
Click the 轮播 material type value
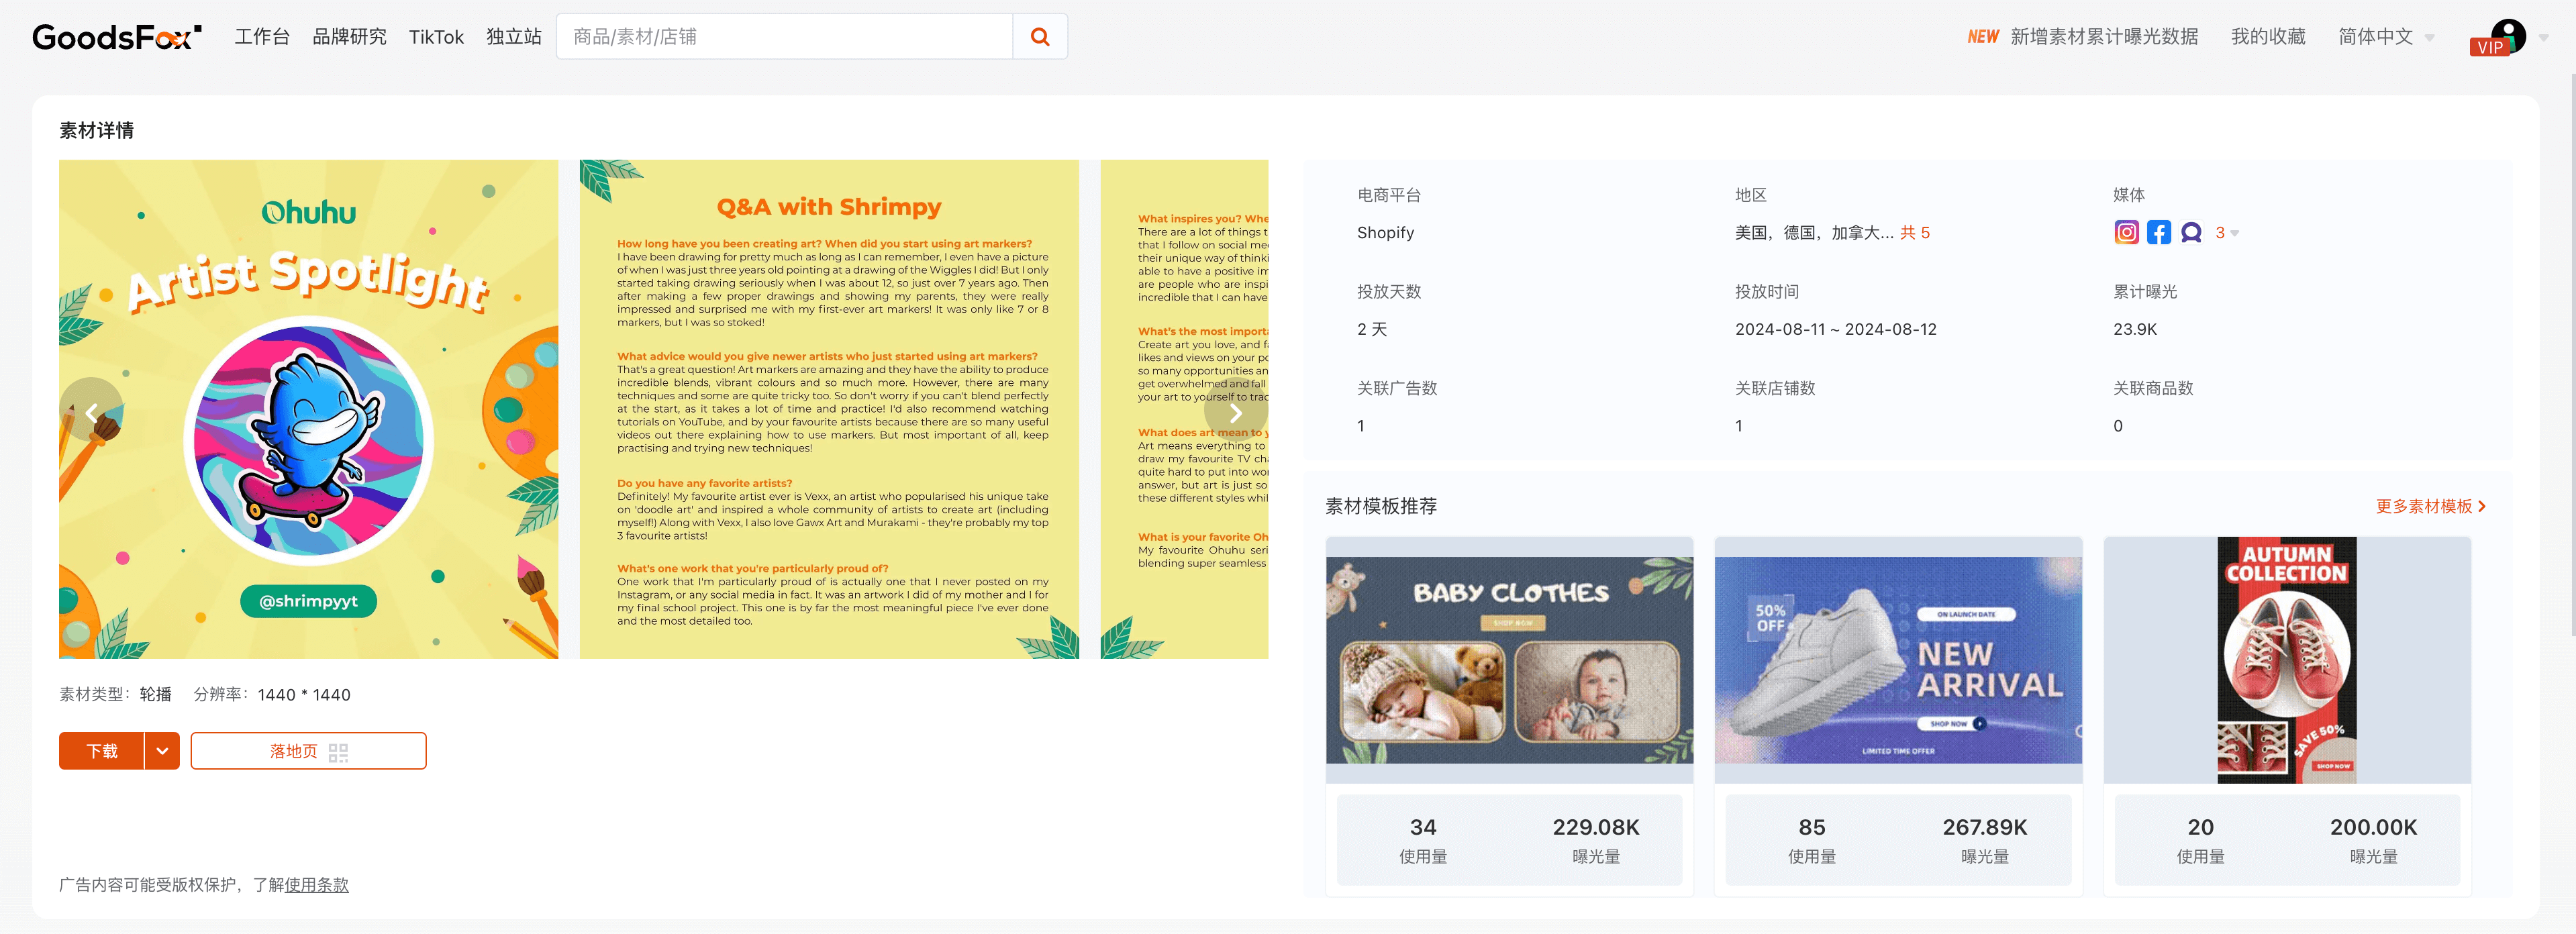coord(155,694)
